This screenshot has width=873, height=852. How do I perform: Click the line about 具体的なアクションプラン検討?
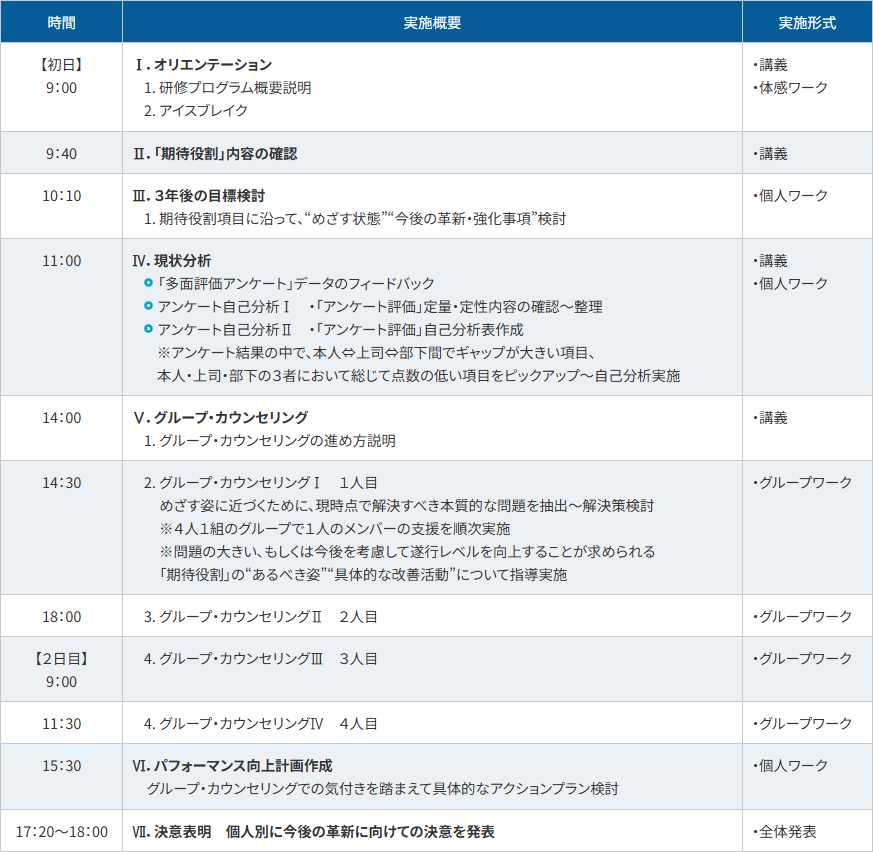point(382,789)
